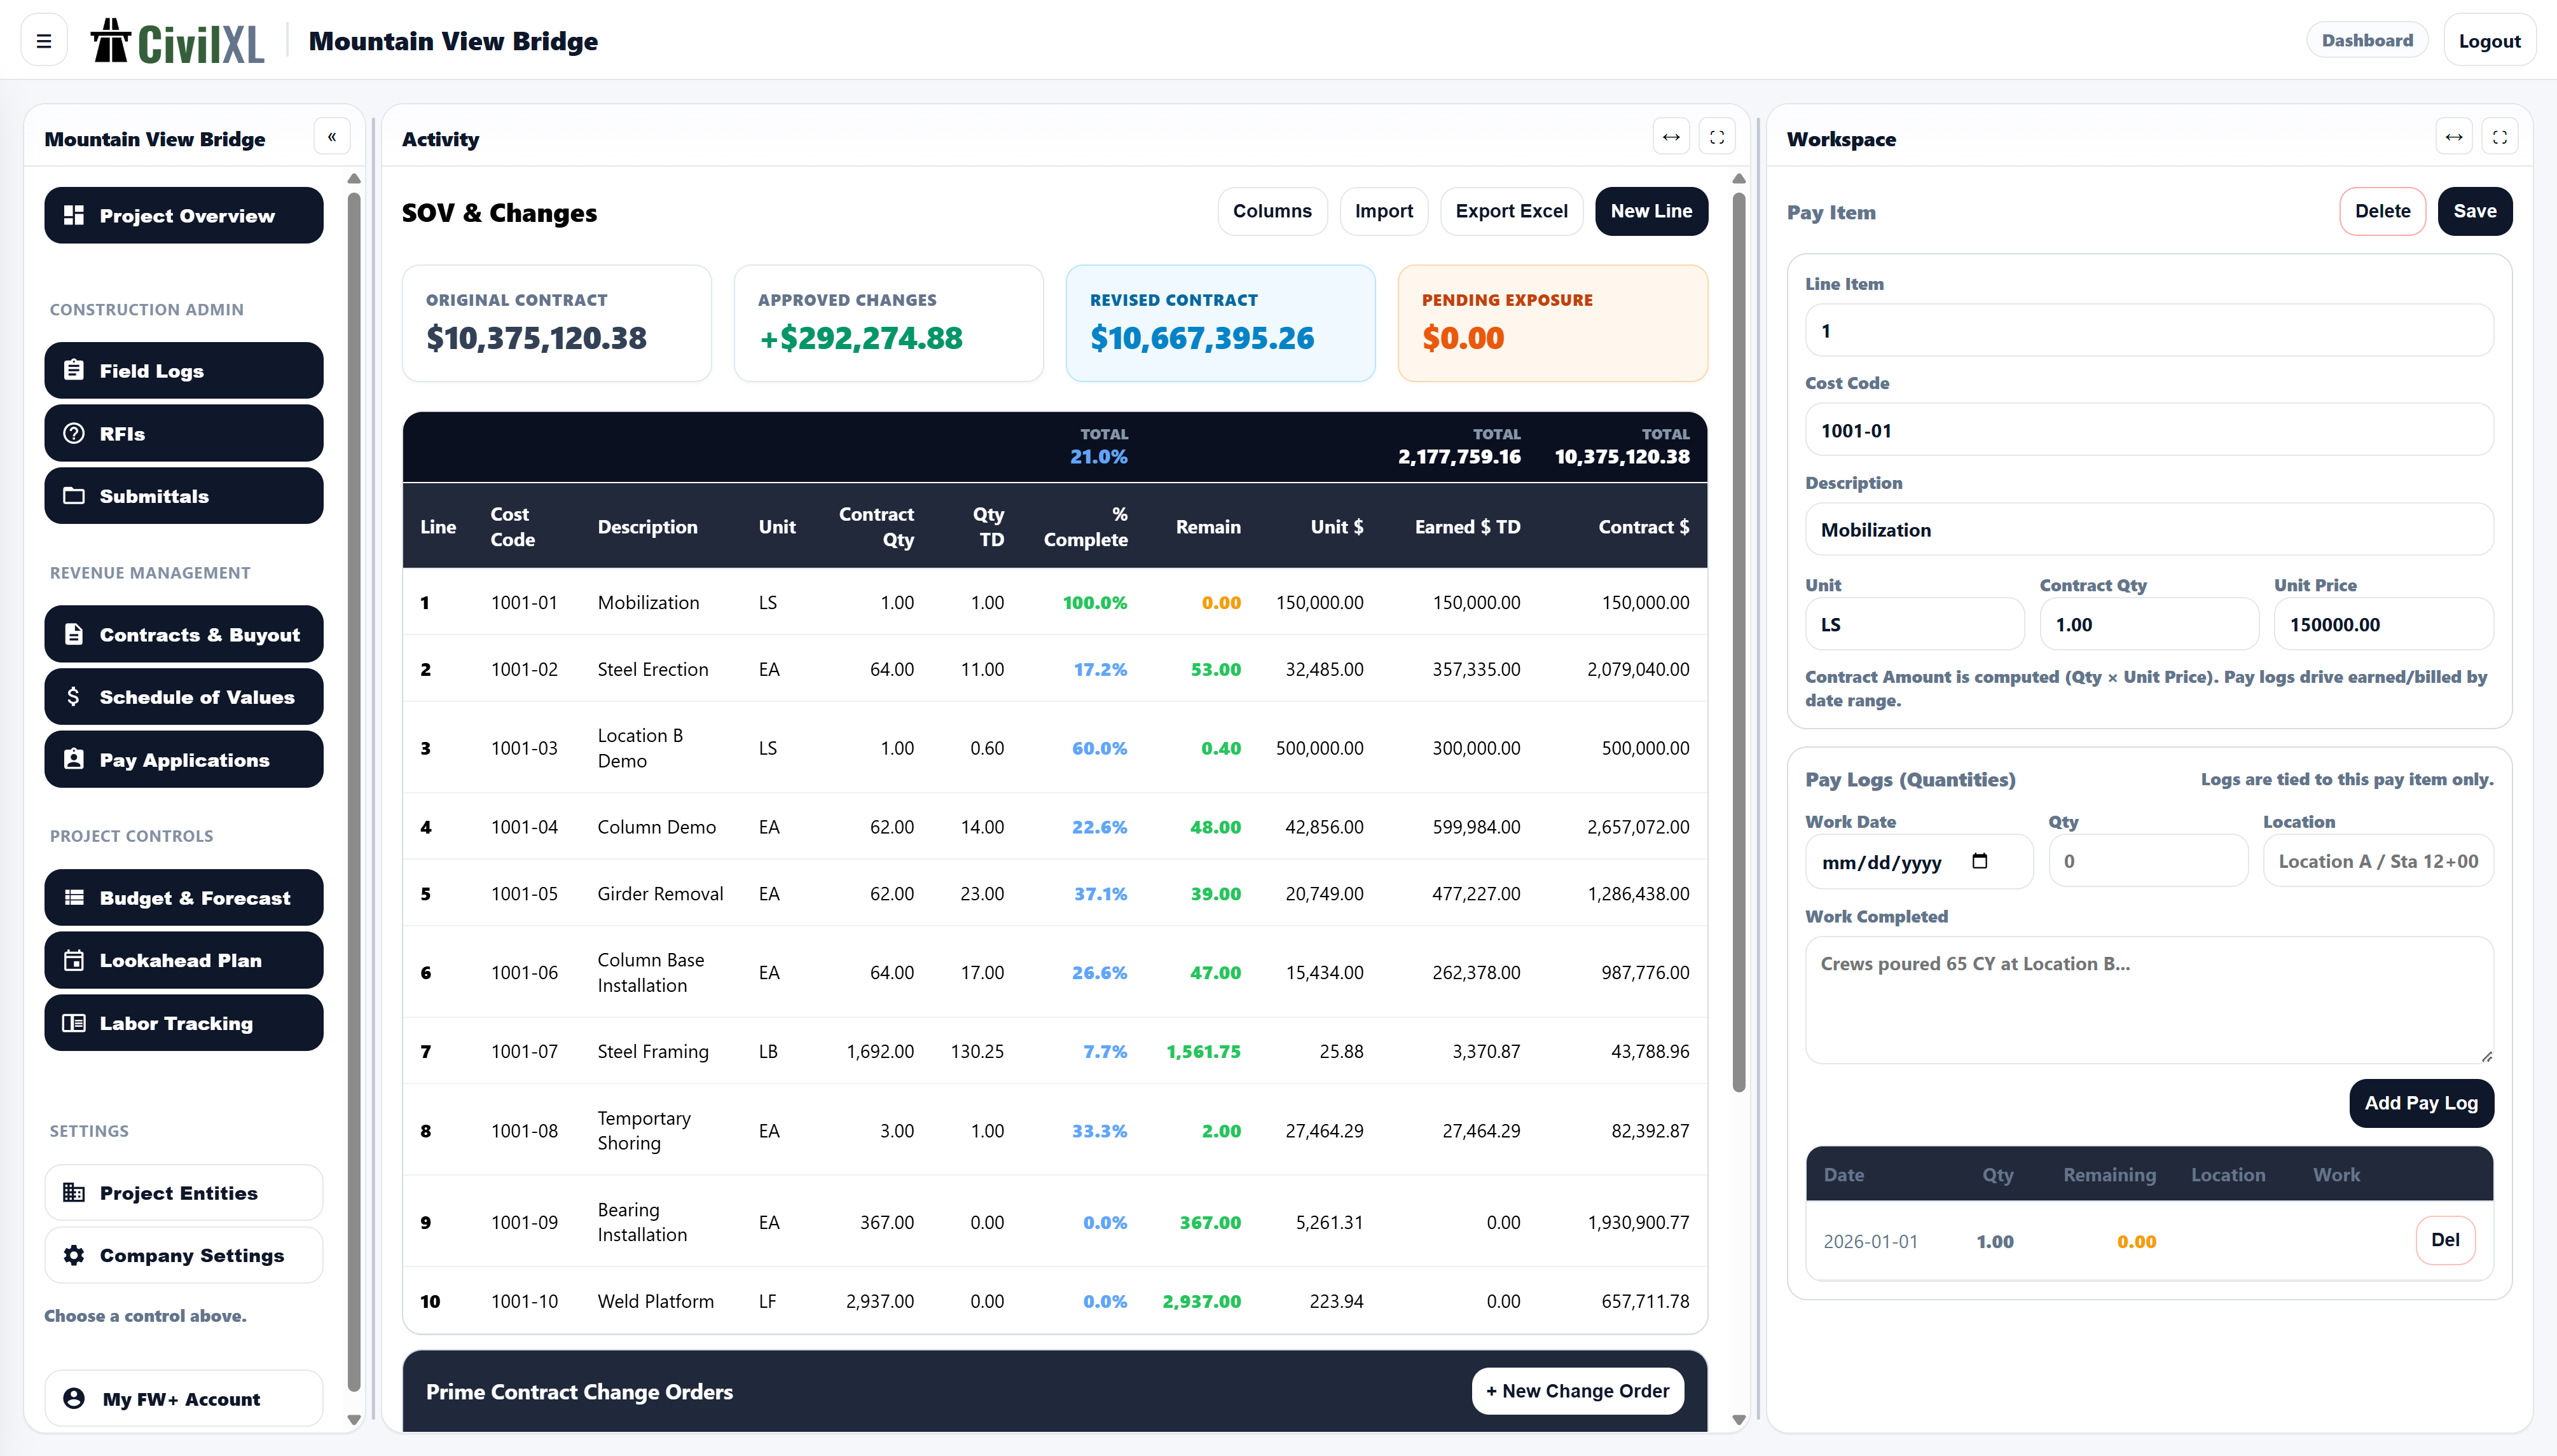Collapse the Mountain View Bridge sidebar
Viewport: 2557px width, 1456px height.
click(x=332, y=137)
